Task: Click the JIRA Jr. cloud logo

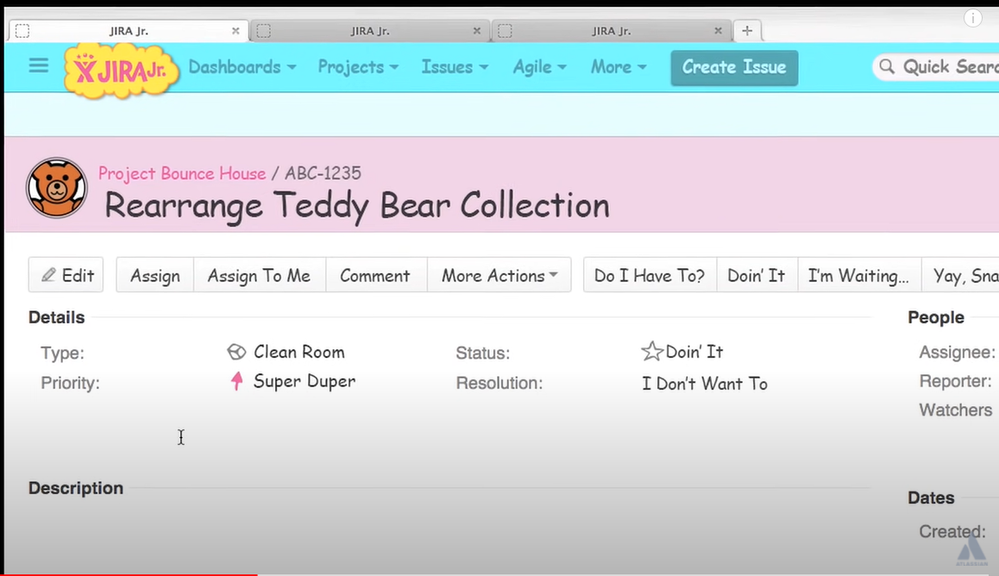Action: click(121, 69)
